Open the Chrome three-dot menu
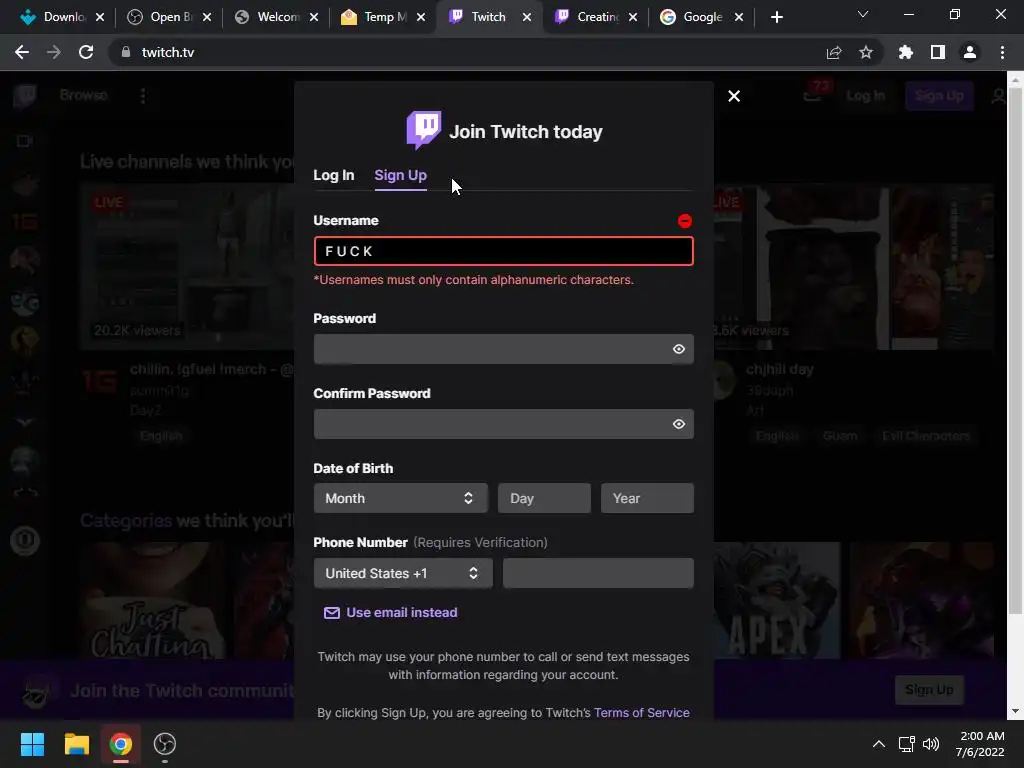The image size is (1024, 768). point(1002,52)
